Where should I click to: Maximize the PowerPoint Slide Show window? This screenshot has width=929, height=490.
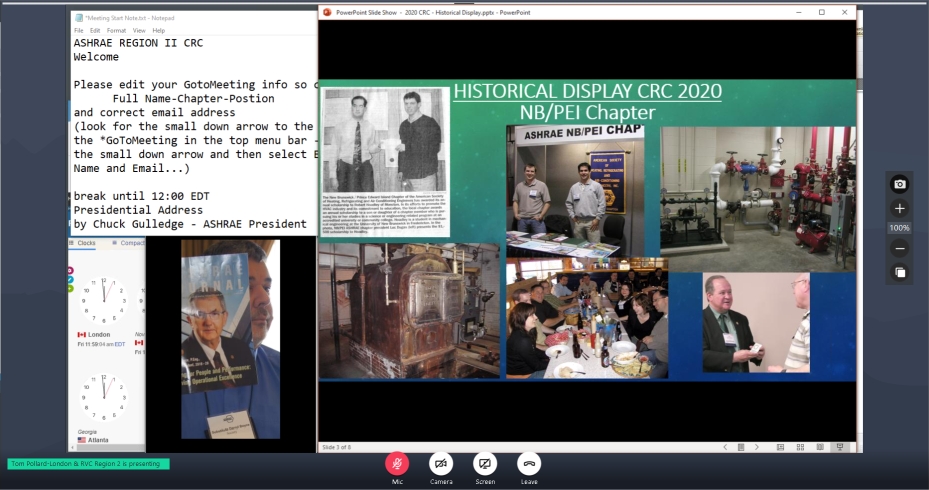[822, 12]
